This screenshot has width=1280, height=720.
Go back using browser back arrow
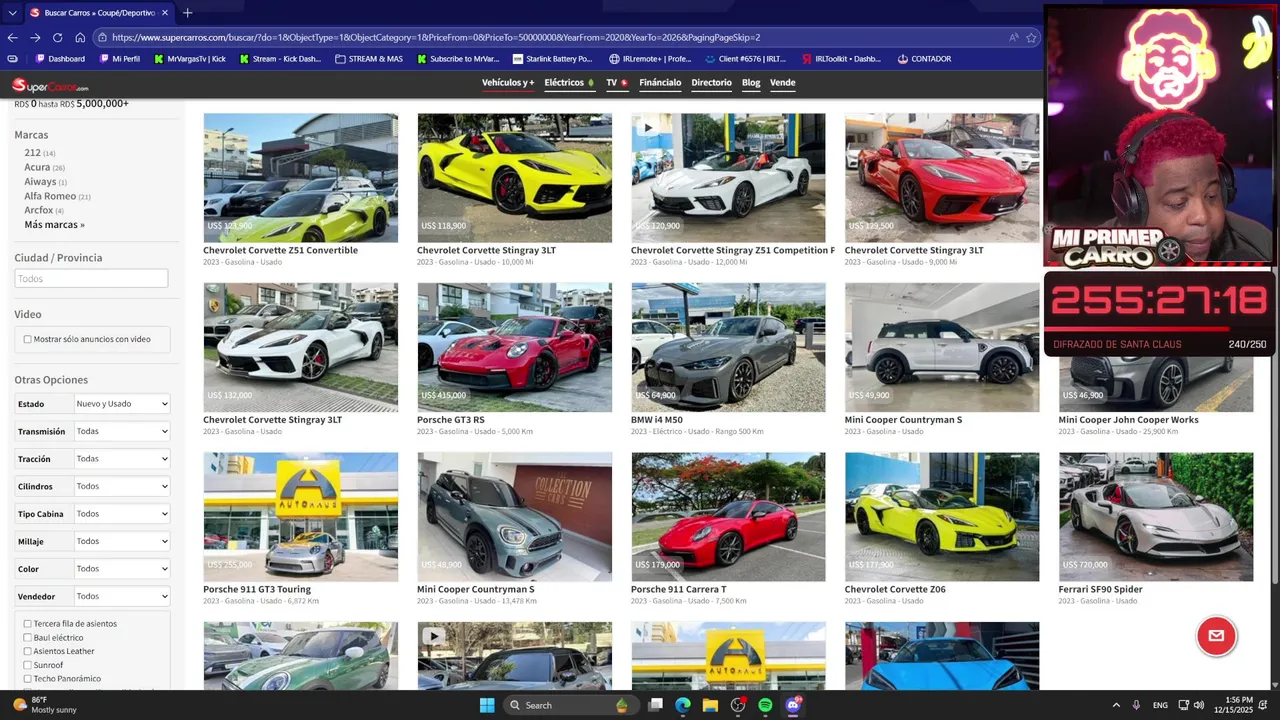(x=12, y=37)
